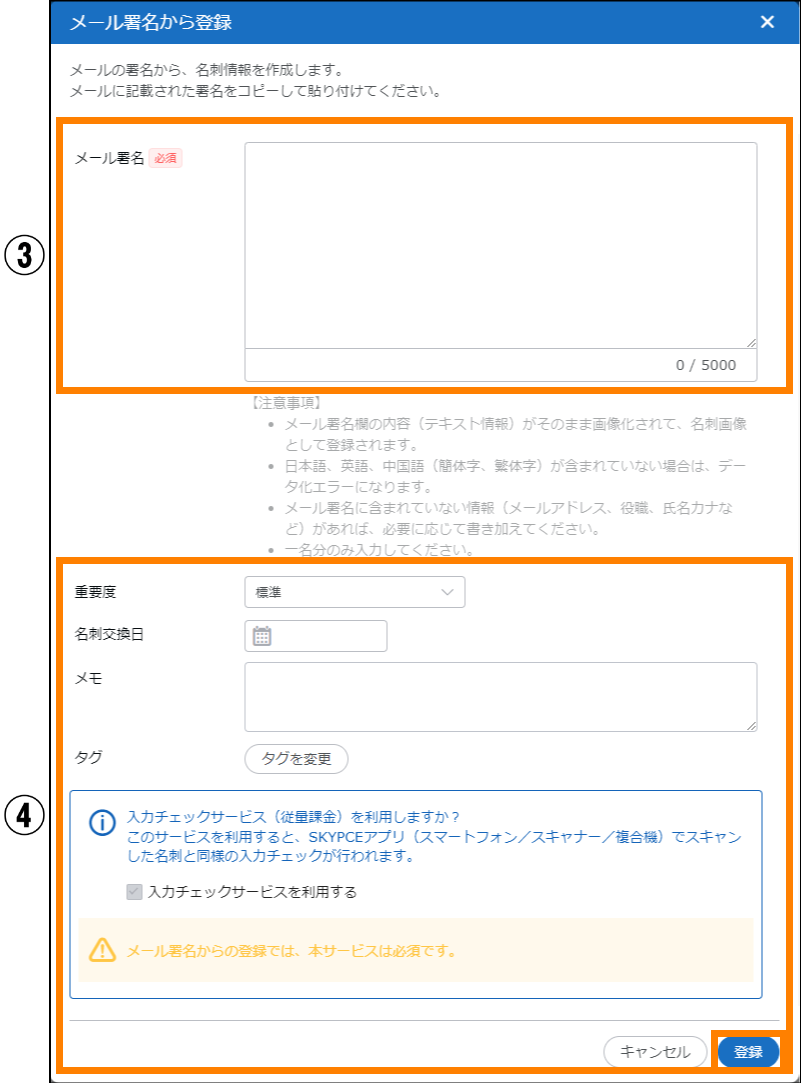
Task: Submit with the blue 登録 button
Action: tap(748, 1051)
